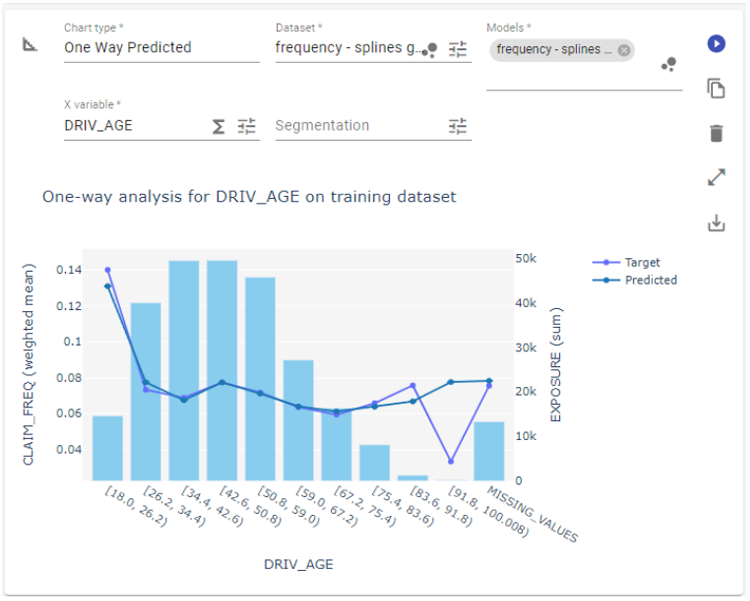
Task: Toggle Target series in chart legend
Action: pos(634,263)
